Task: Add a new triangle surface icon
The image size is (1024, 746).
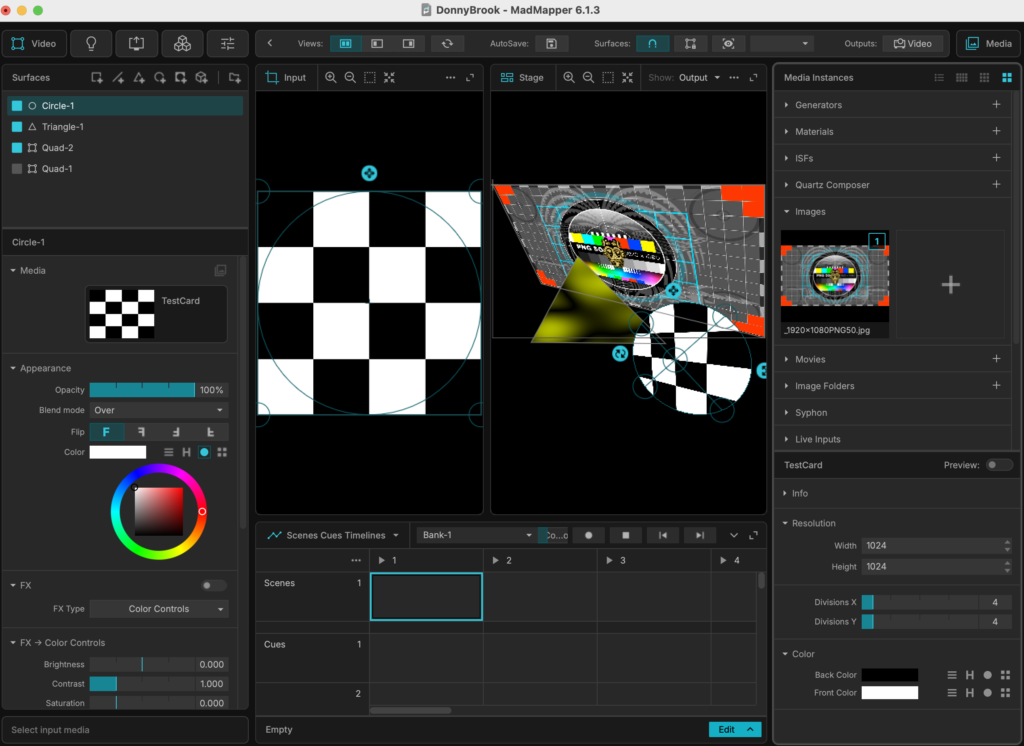Action: coord(139,78)
